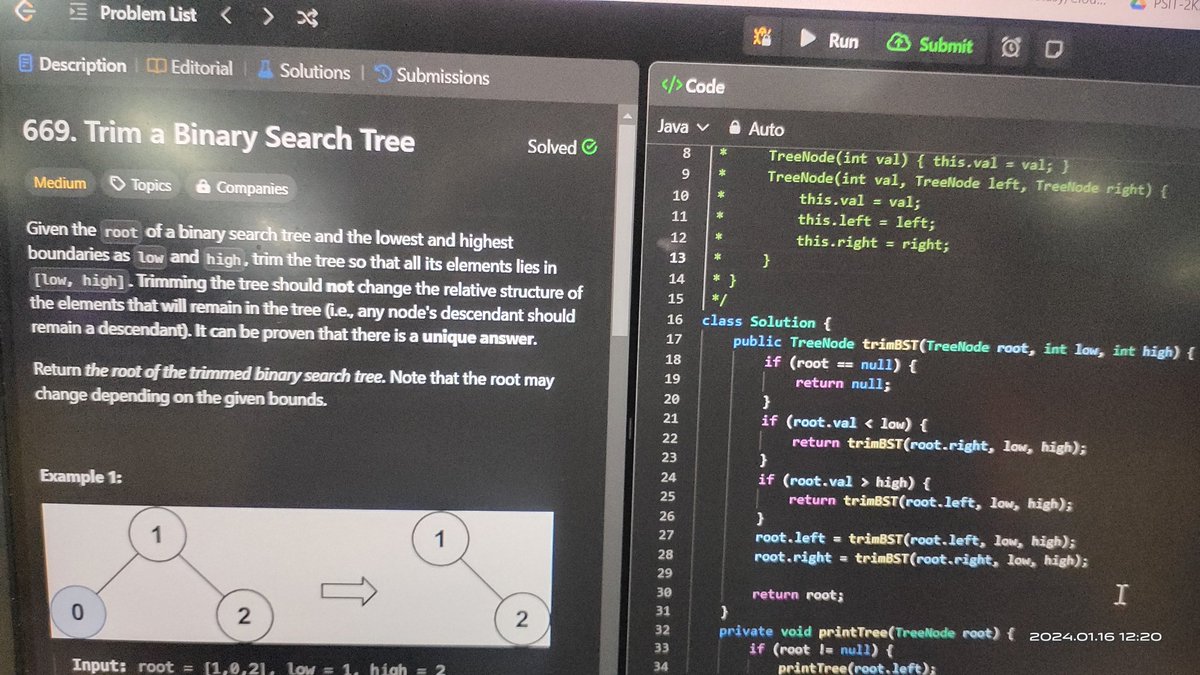Screen dimensions: 1200x675
Task: Show the Topics tag
Action: (x=141, y=185)
